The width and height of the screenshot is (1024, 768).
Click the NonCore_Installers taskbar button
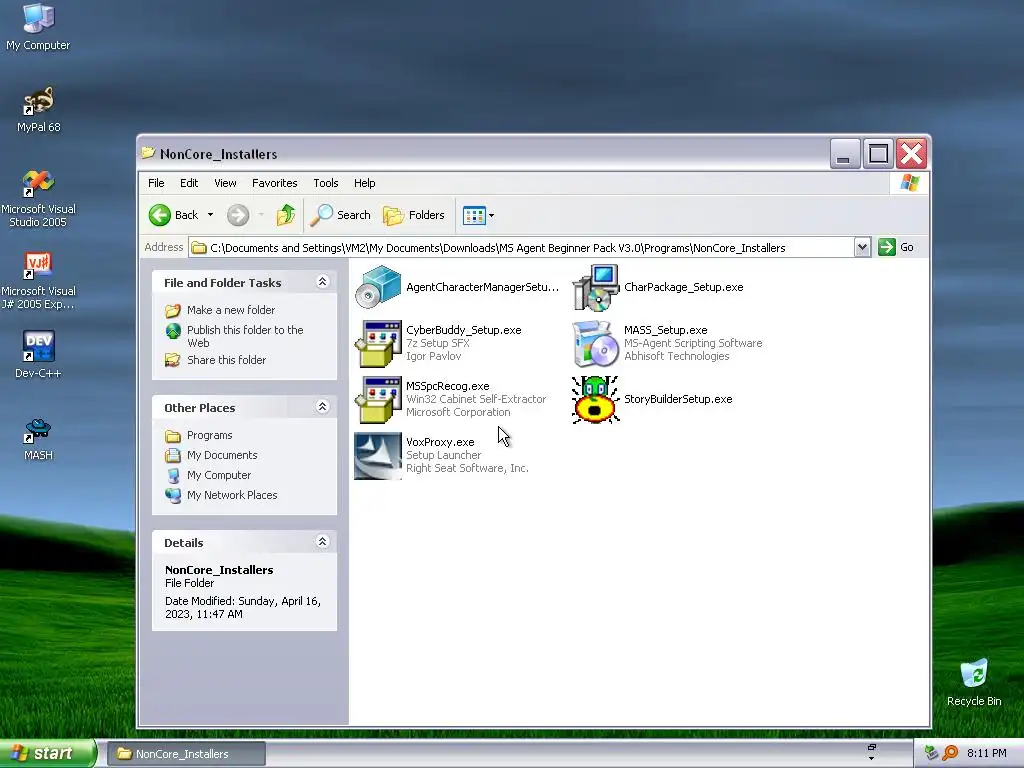tap(186, 754)
